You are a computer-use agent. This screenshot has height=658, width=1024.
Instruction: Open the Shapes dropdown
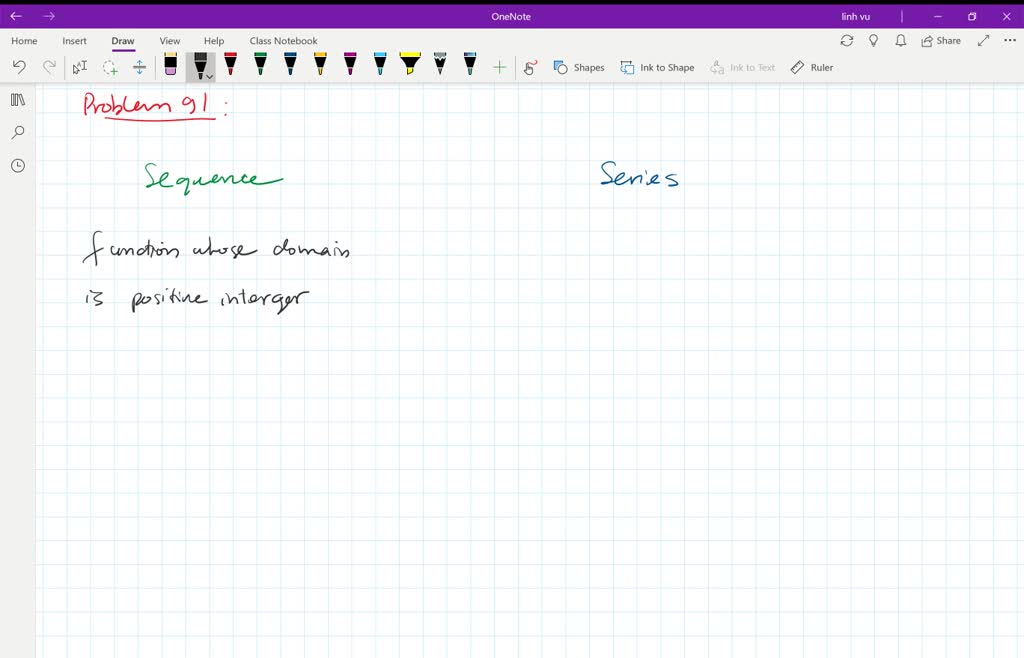[x=579, y=67]
